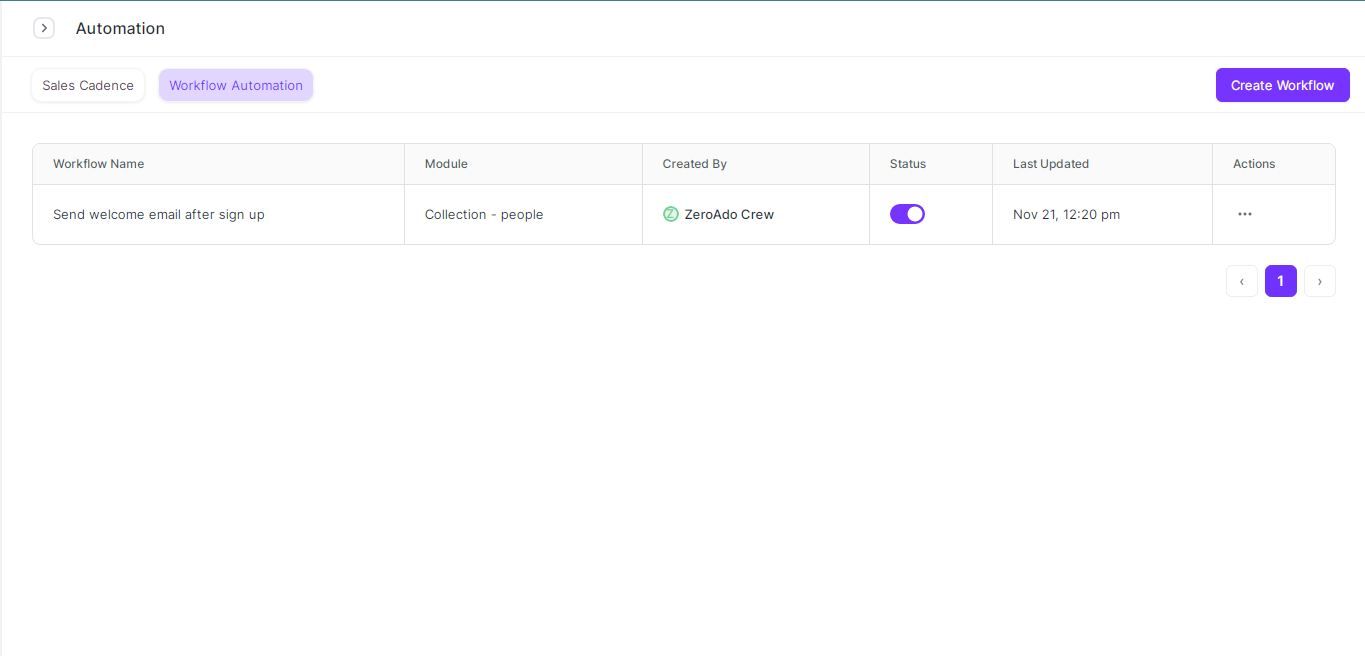Click the ZeroAdo Crew avatar icon
This screenshot has height=656, width=1365.
[x=671, y=214]
